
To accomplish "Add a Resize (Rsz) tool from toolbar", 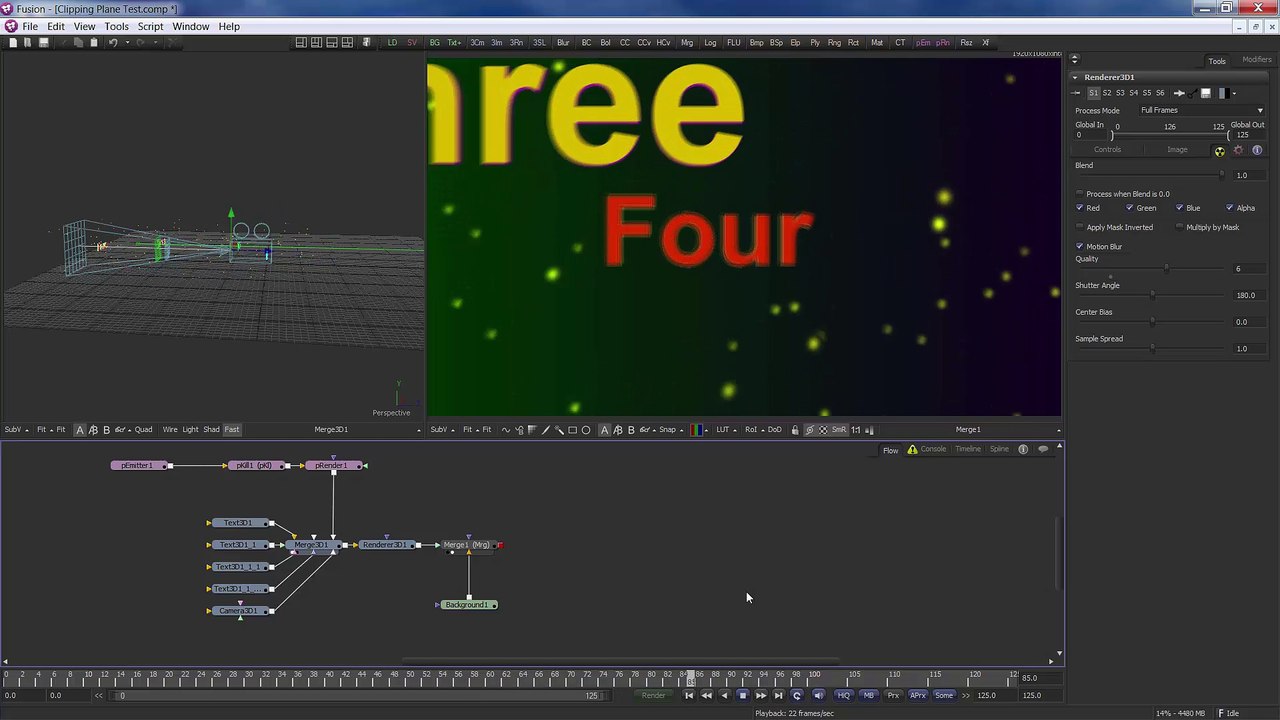I will click(966, 43).
